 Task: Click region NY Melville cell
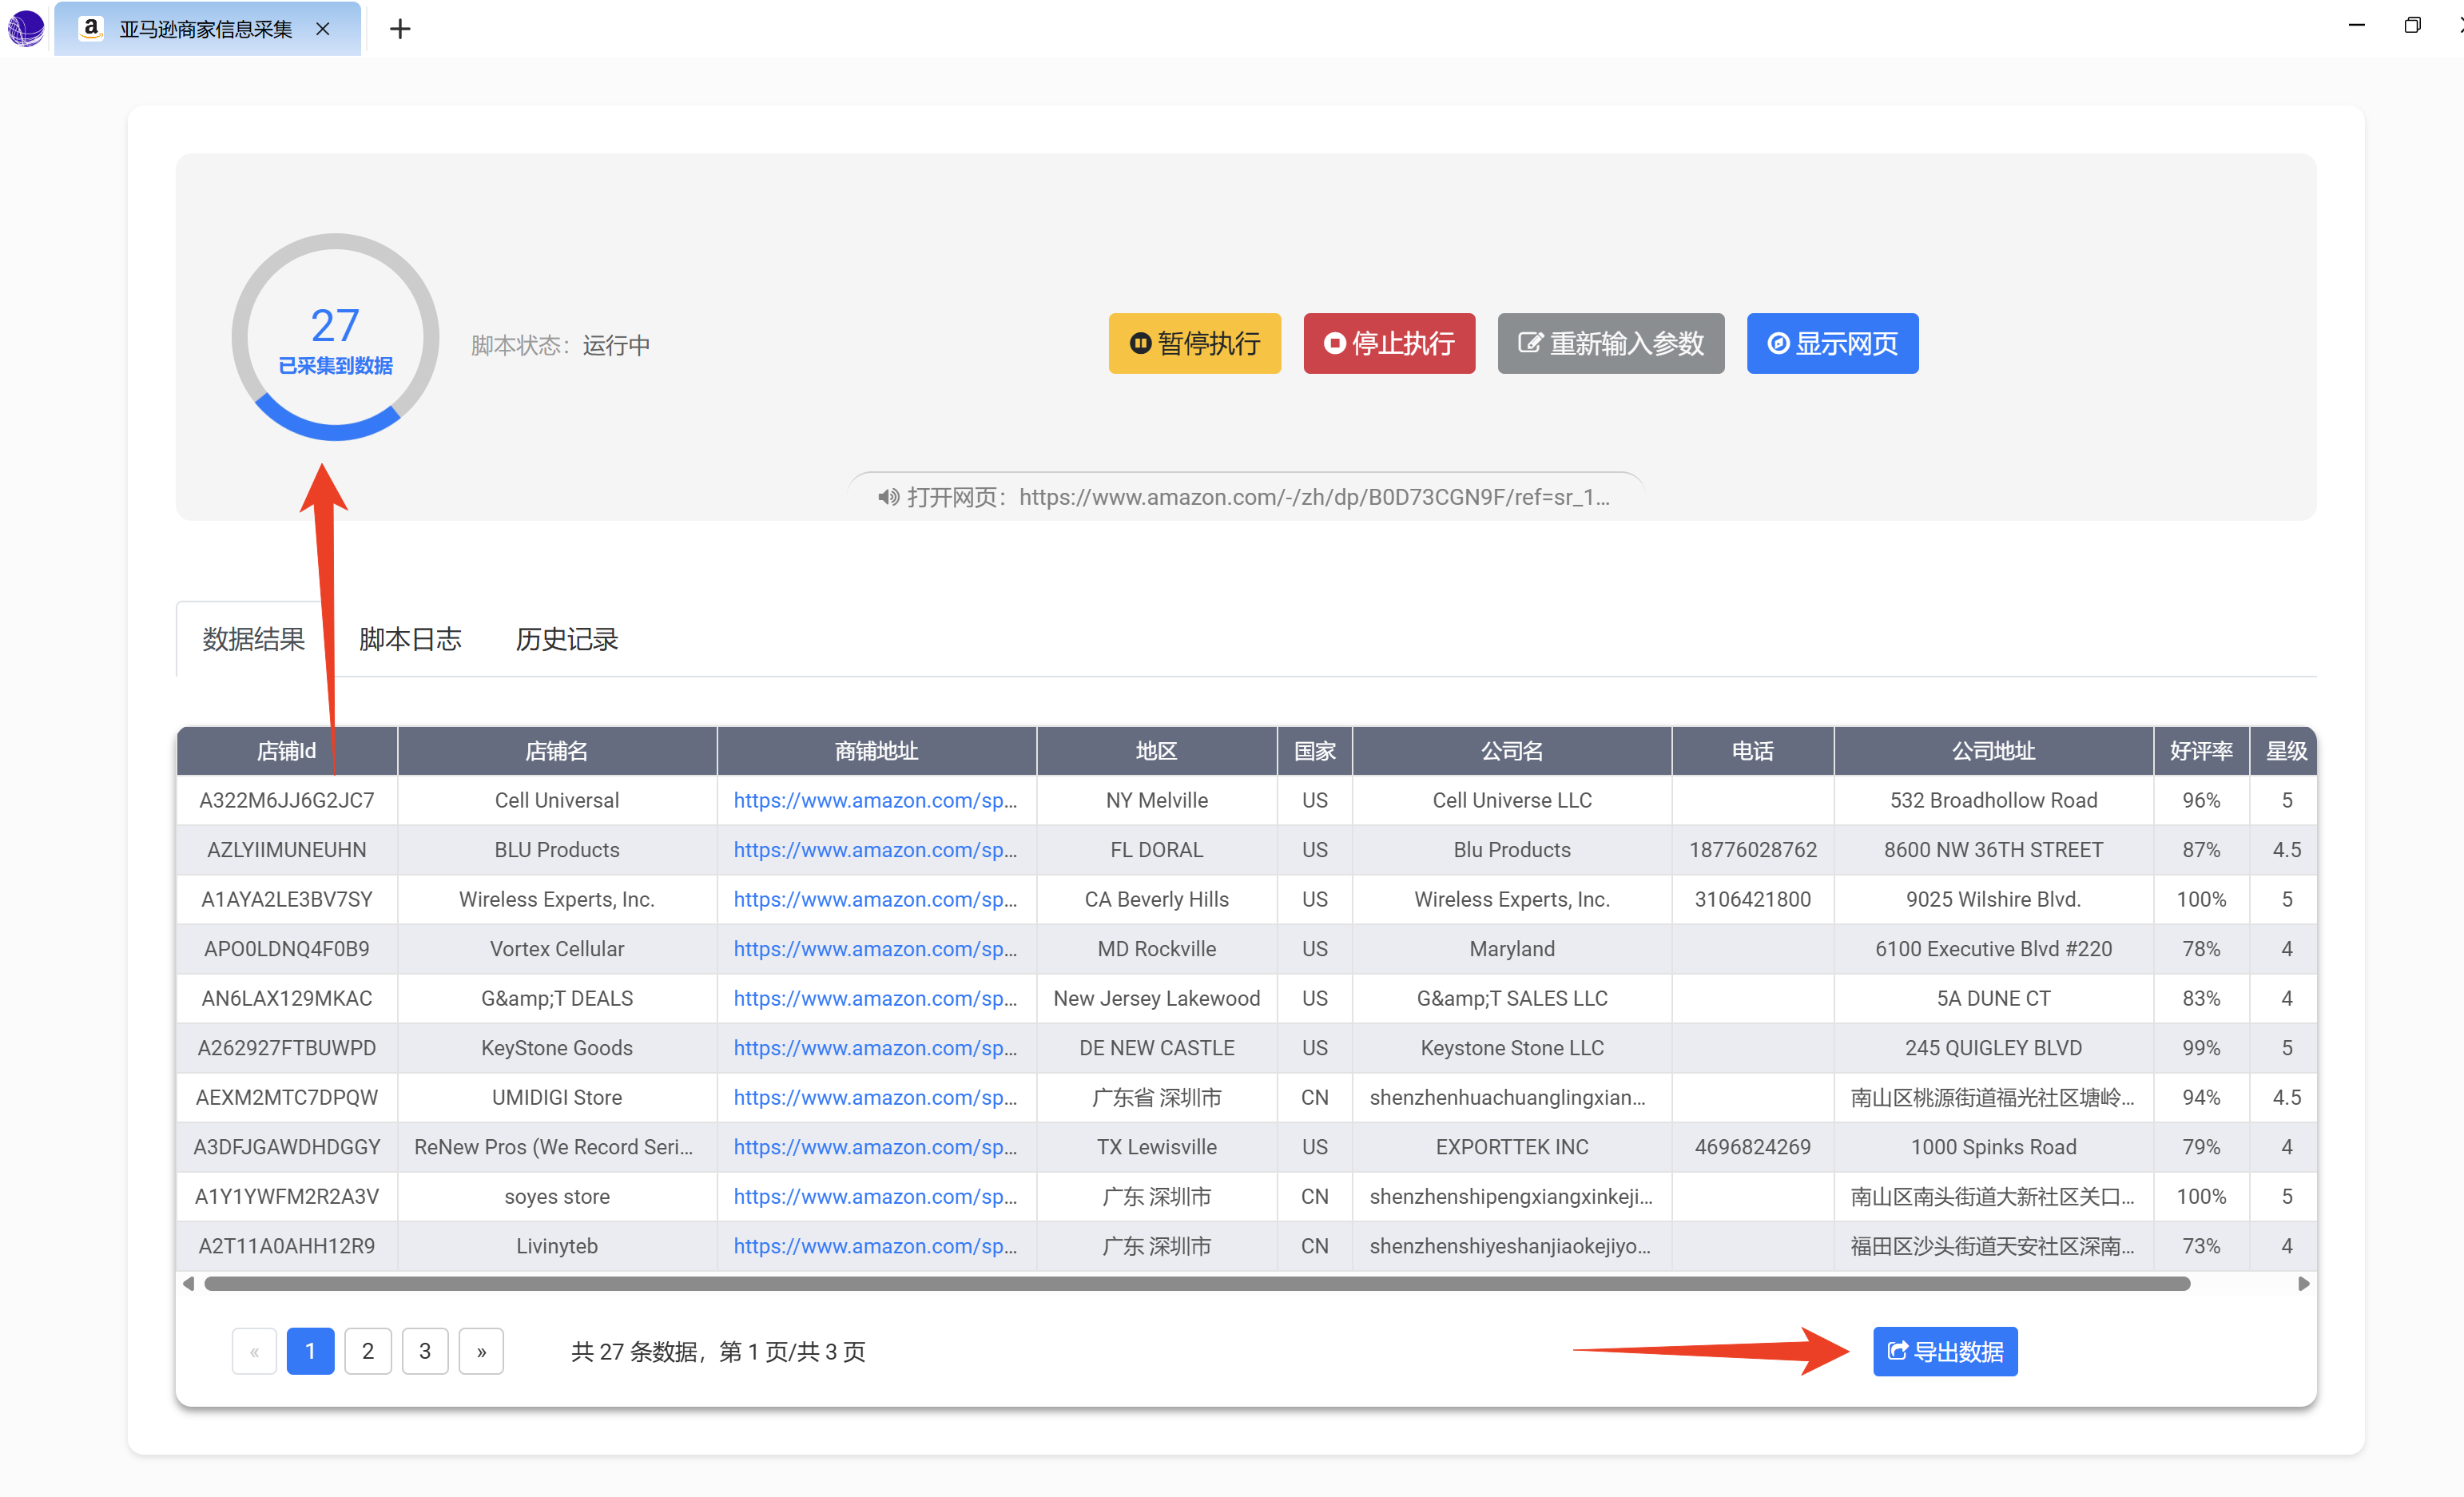tap(1157, 800)
